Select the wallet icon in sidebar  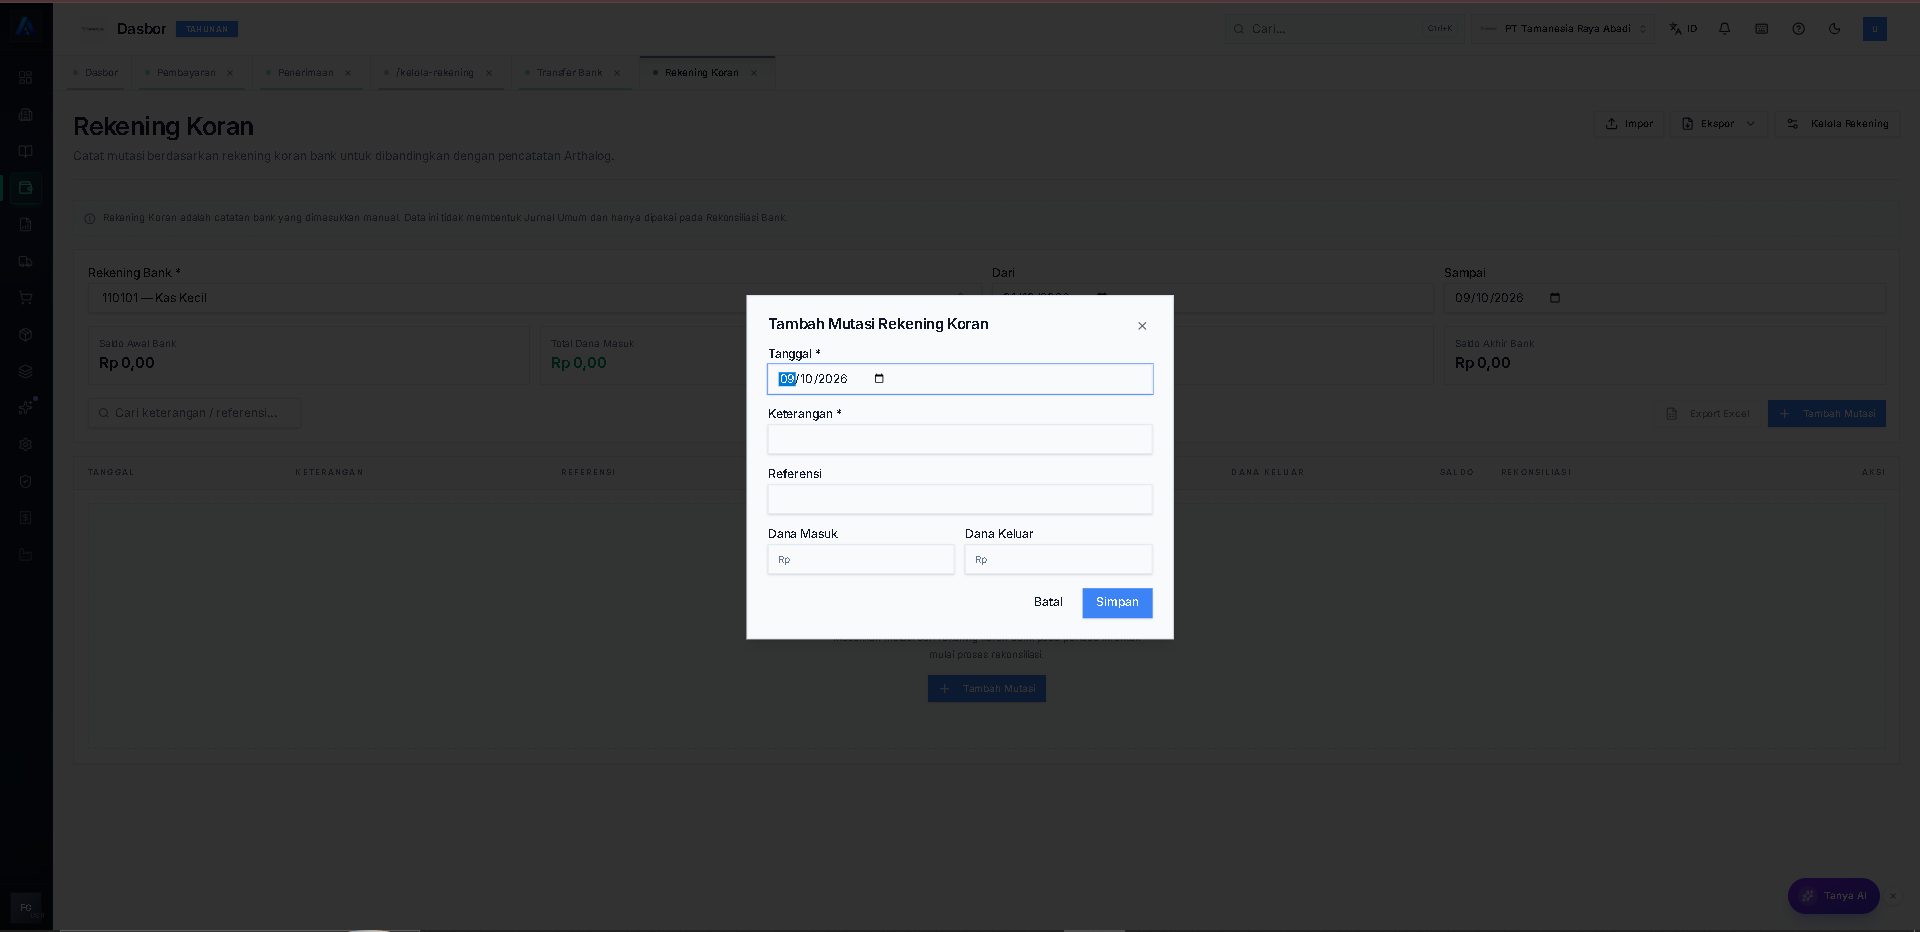coord(26,188)
